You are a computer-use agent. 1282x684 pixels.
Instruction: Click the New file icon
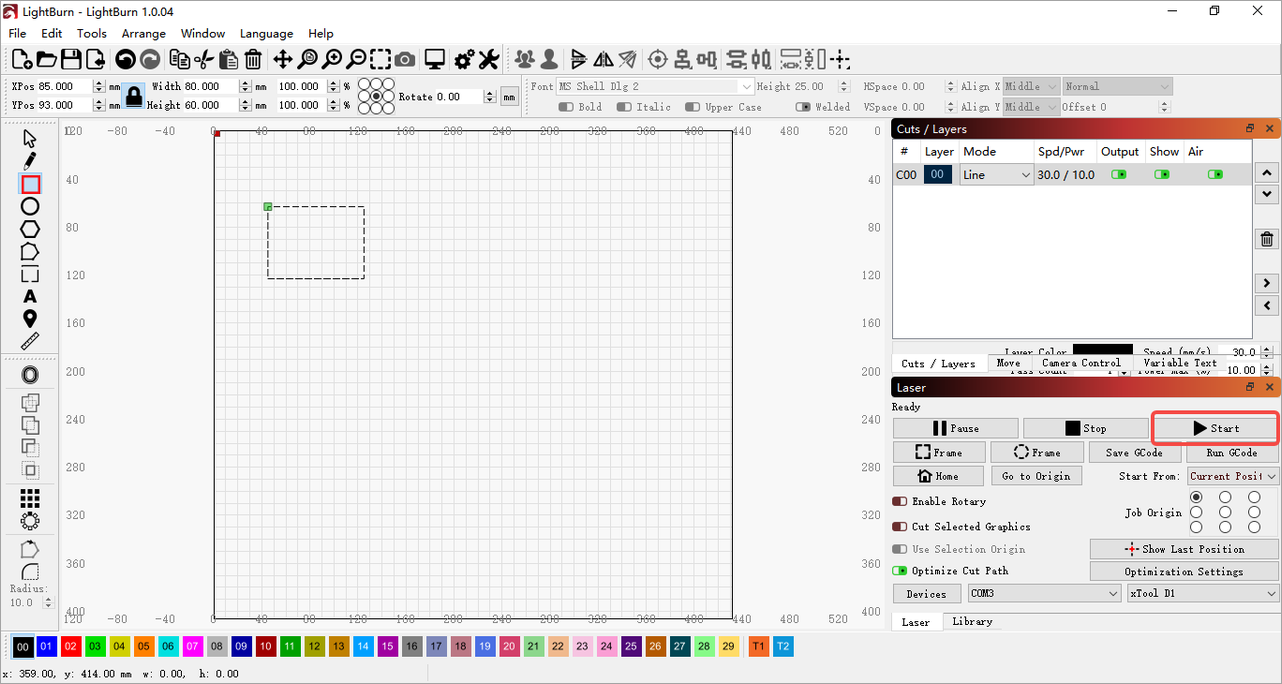[x=21, y=60]
